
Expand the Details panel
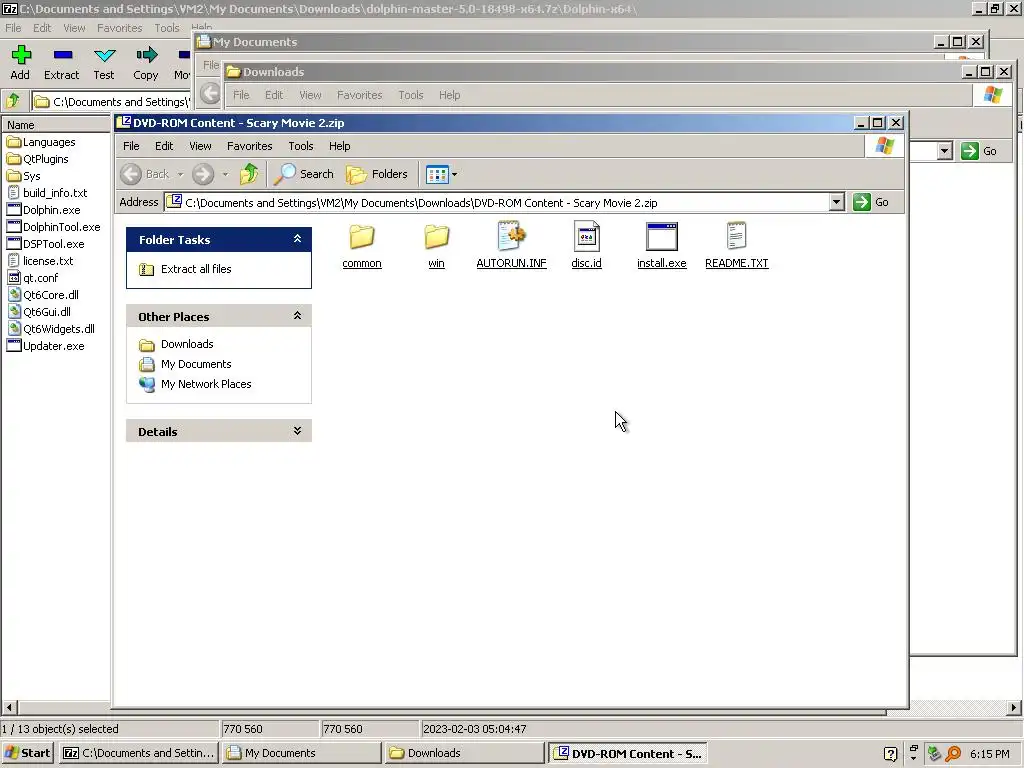(x=297, y=431)
